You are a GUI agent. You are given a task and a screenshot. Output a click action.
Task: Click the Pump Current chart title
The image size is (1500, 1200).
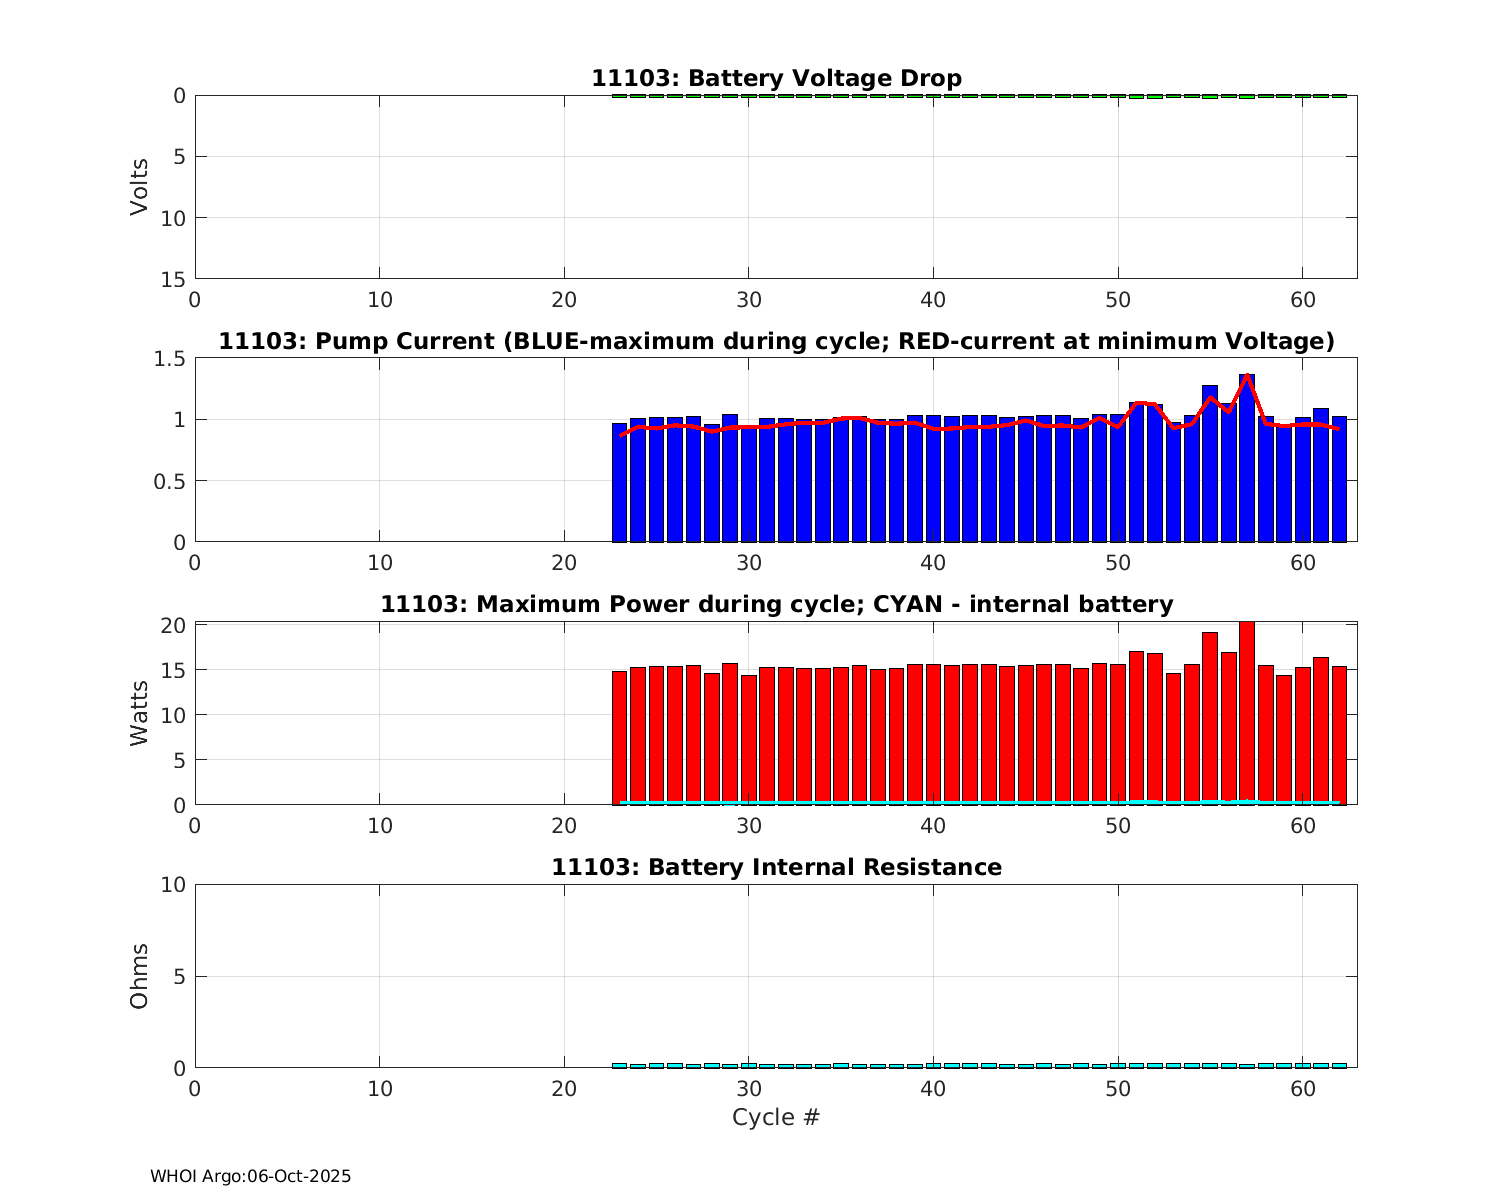[776, 342]
